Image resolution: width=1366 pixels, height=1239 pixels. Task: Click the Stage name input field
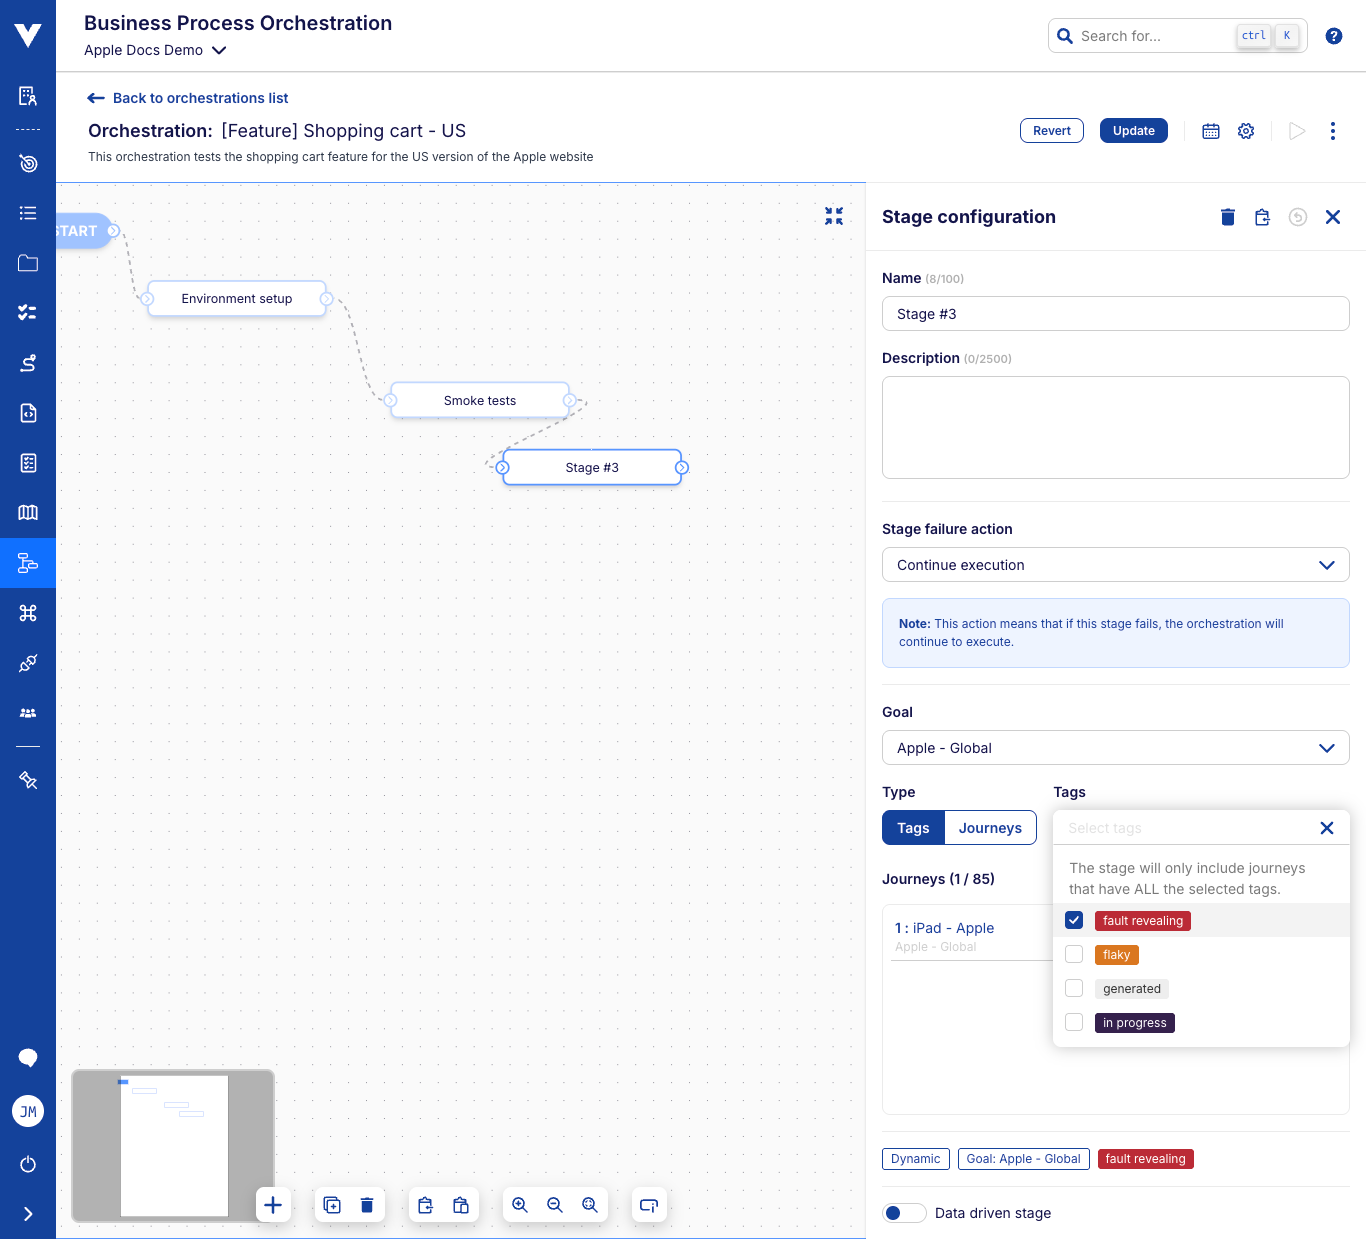1115,314
